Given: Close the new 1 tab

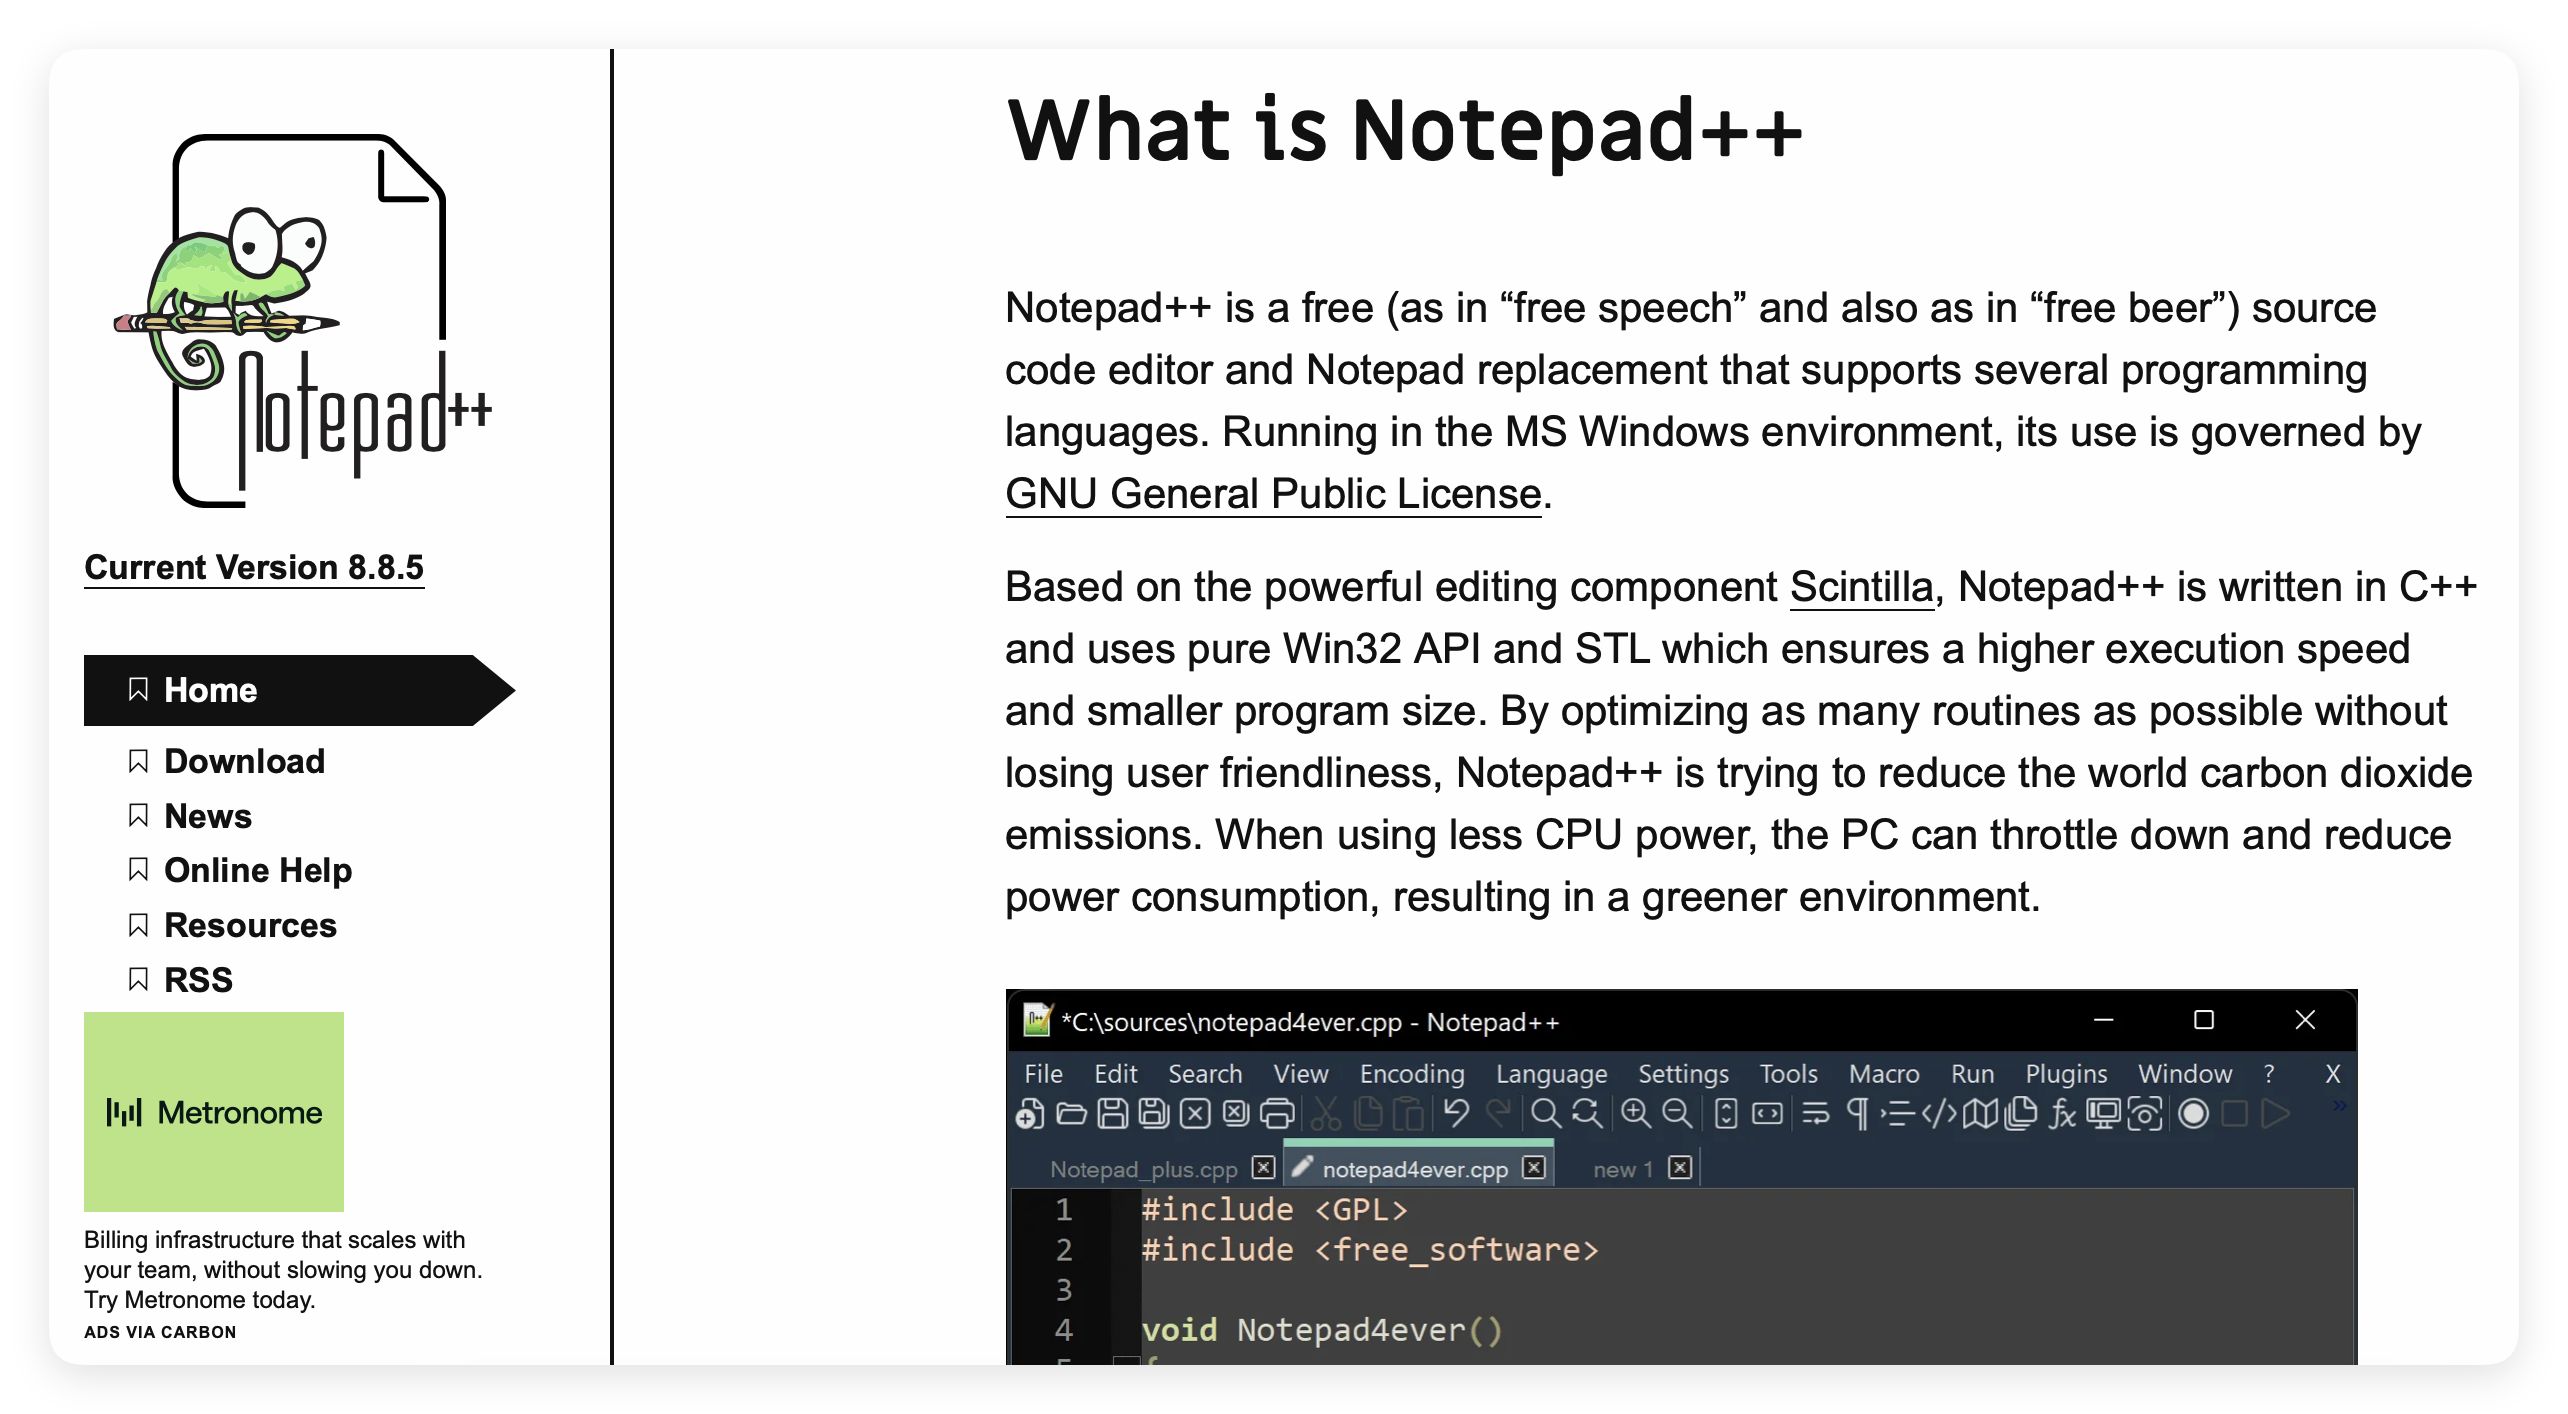Looking at the screenshot, I should point(1680,1168).
